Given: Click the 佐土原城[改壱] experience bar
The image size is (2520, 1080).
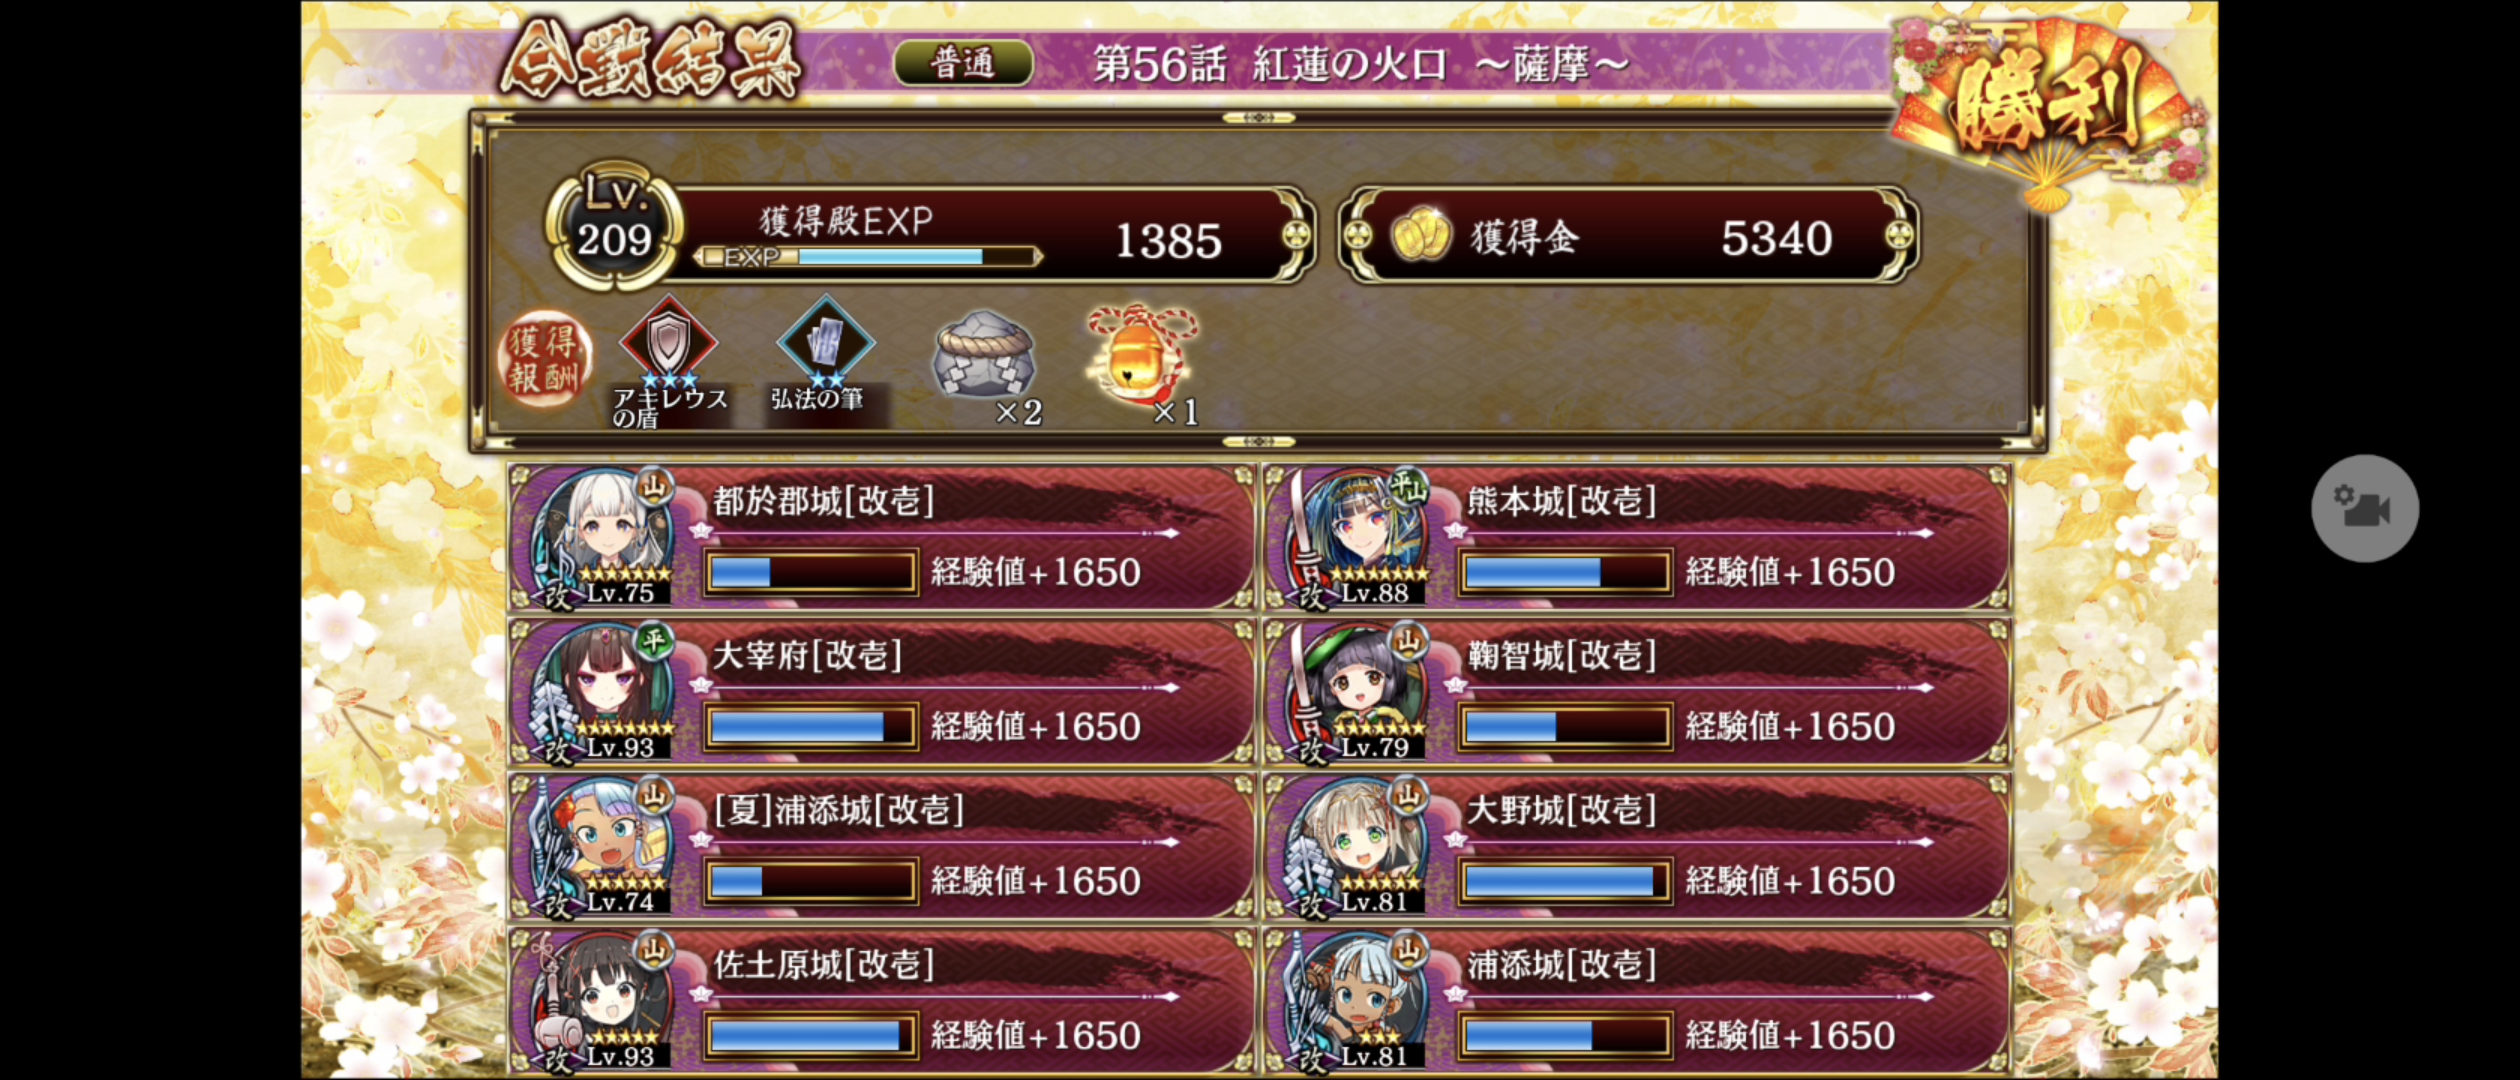Looking at the screenshot, I should [x=811, y=1035].
